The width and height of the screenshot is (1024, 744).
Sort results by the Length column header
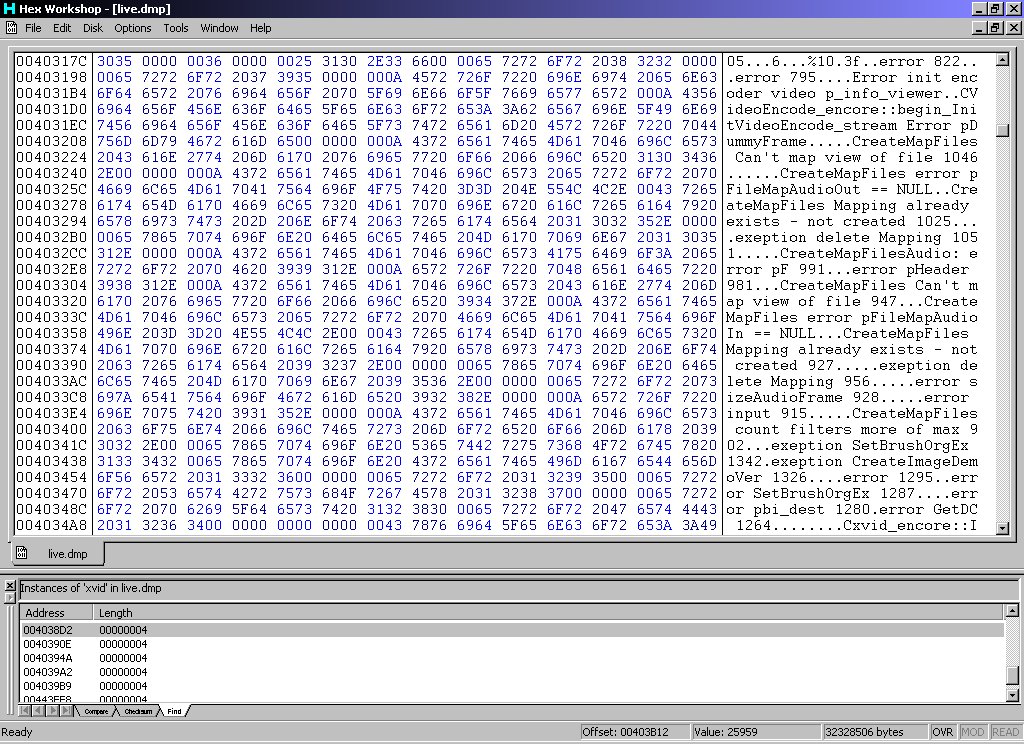pos(549,613)
